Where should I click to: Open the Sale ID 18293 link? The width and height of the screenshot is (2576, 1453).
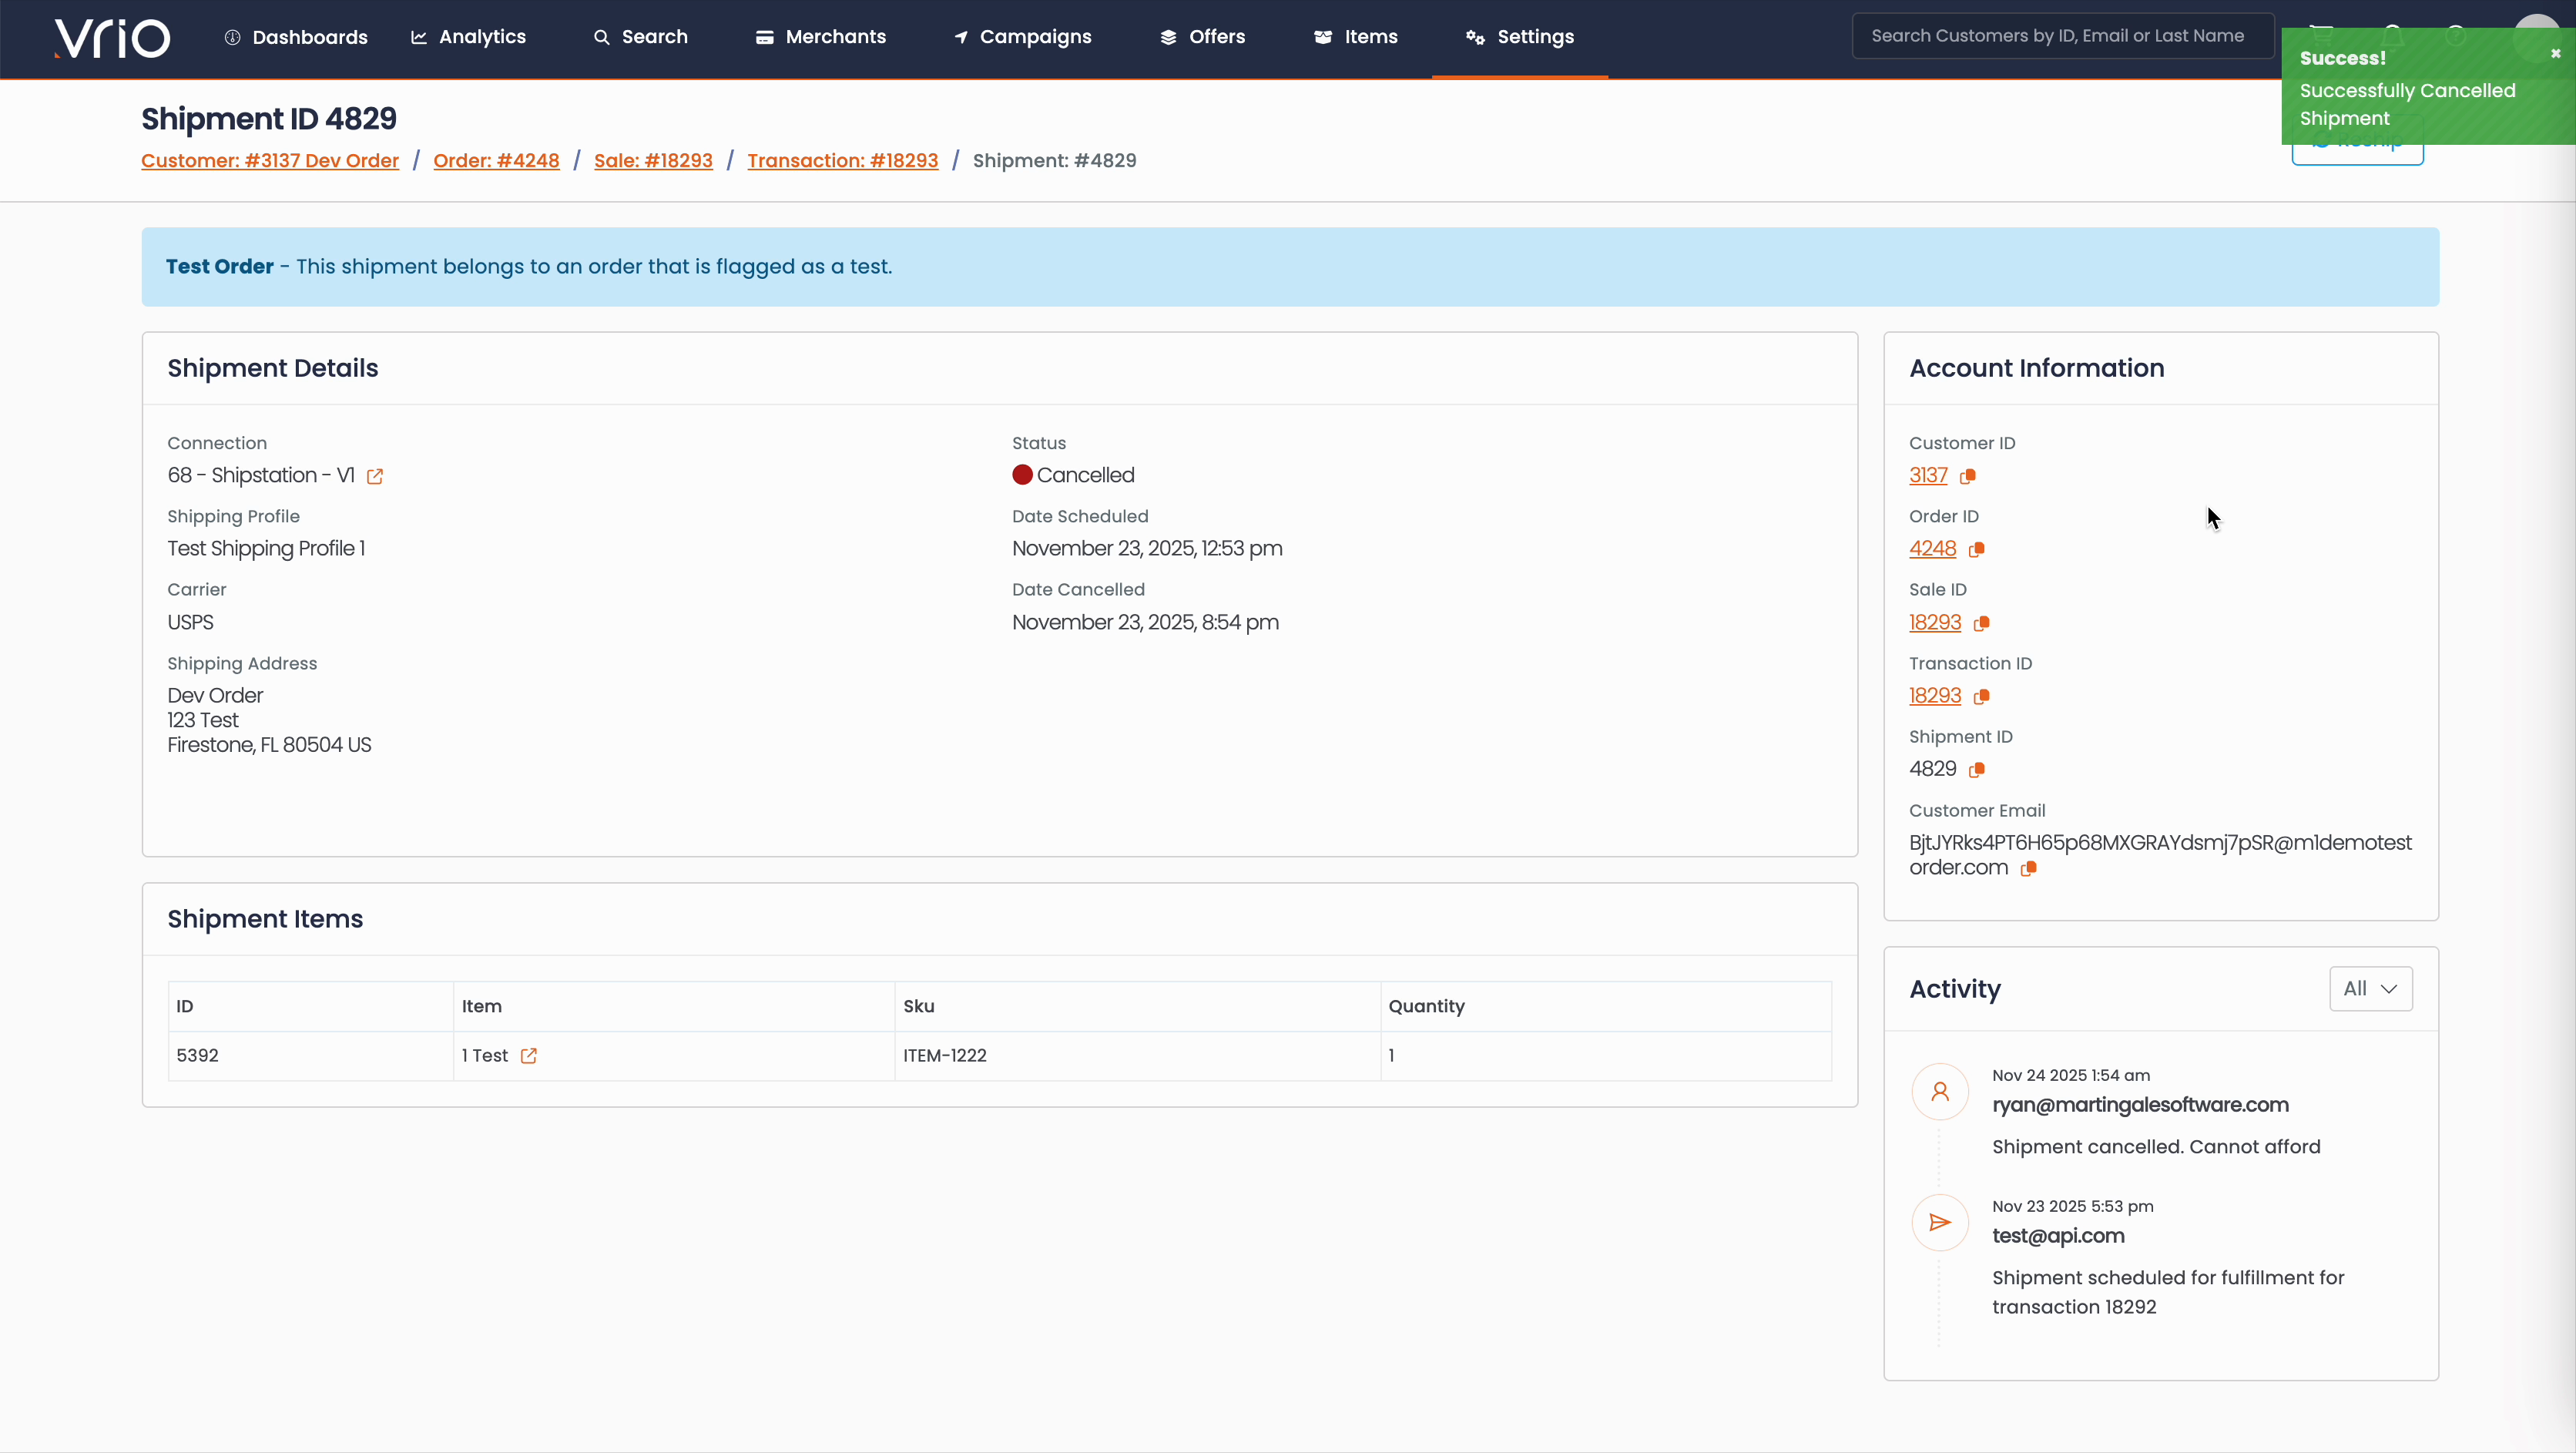pos(1934,622)
